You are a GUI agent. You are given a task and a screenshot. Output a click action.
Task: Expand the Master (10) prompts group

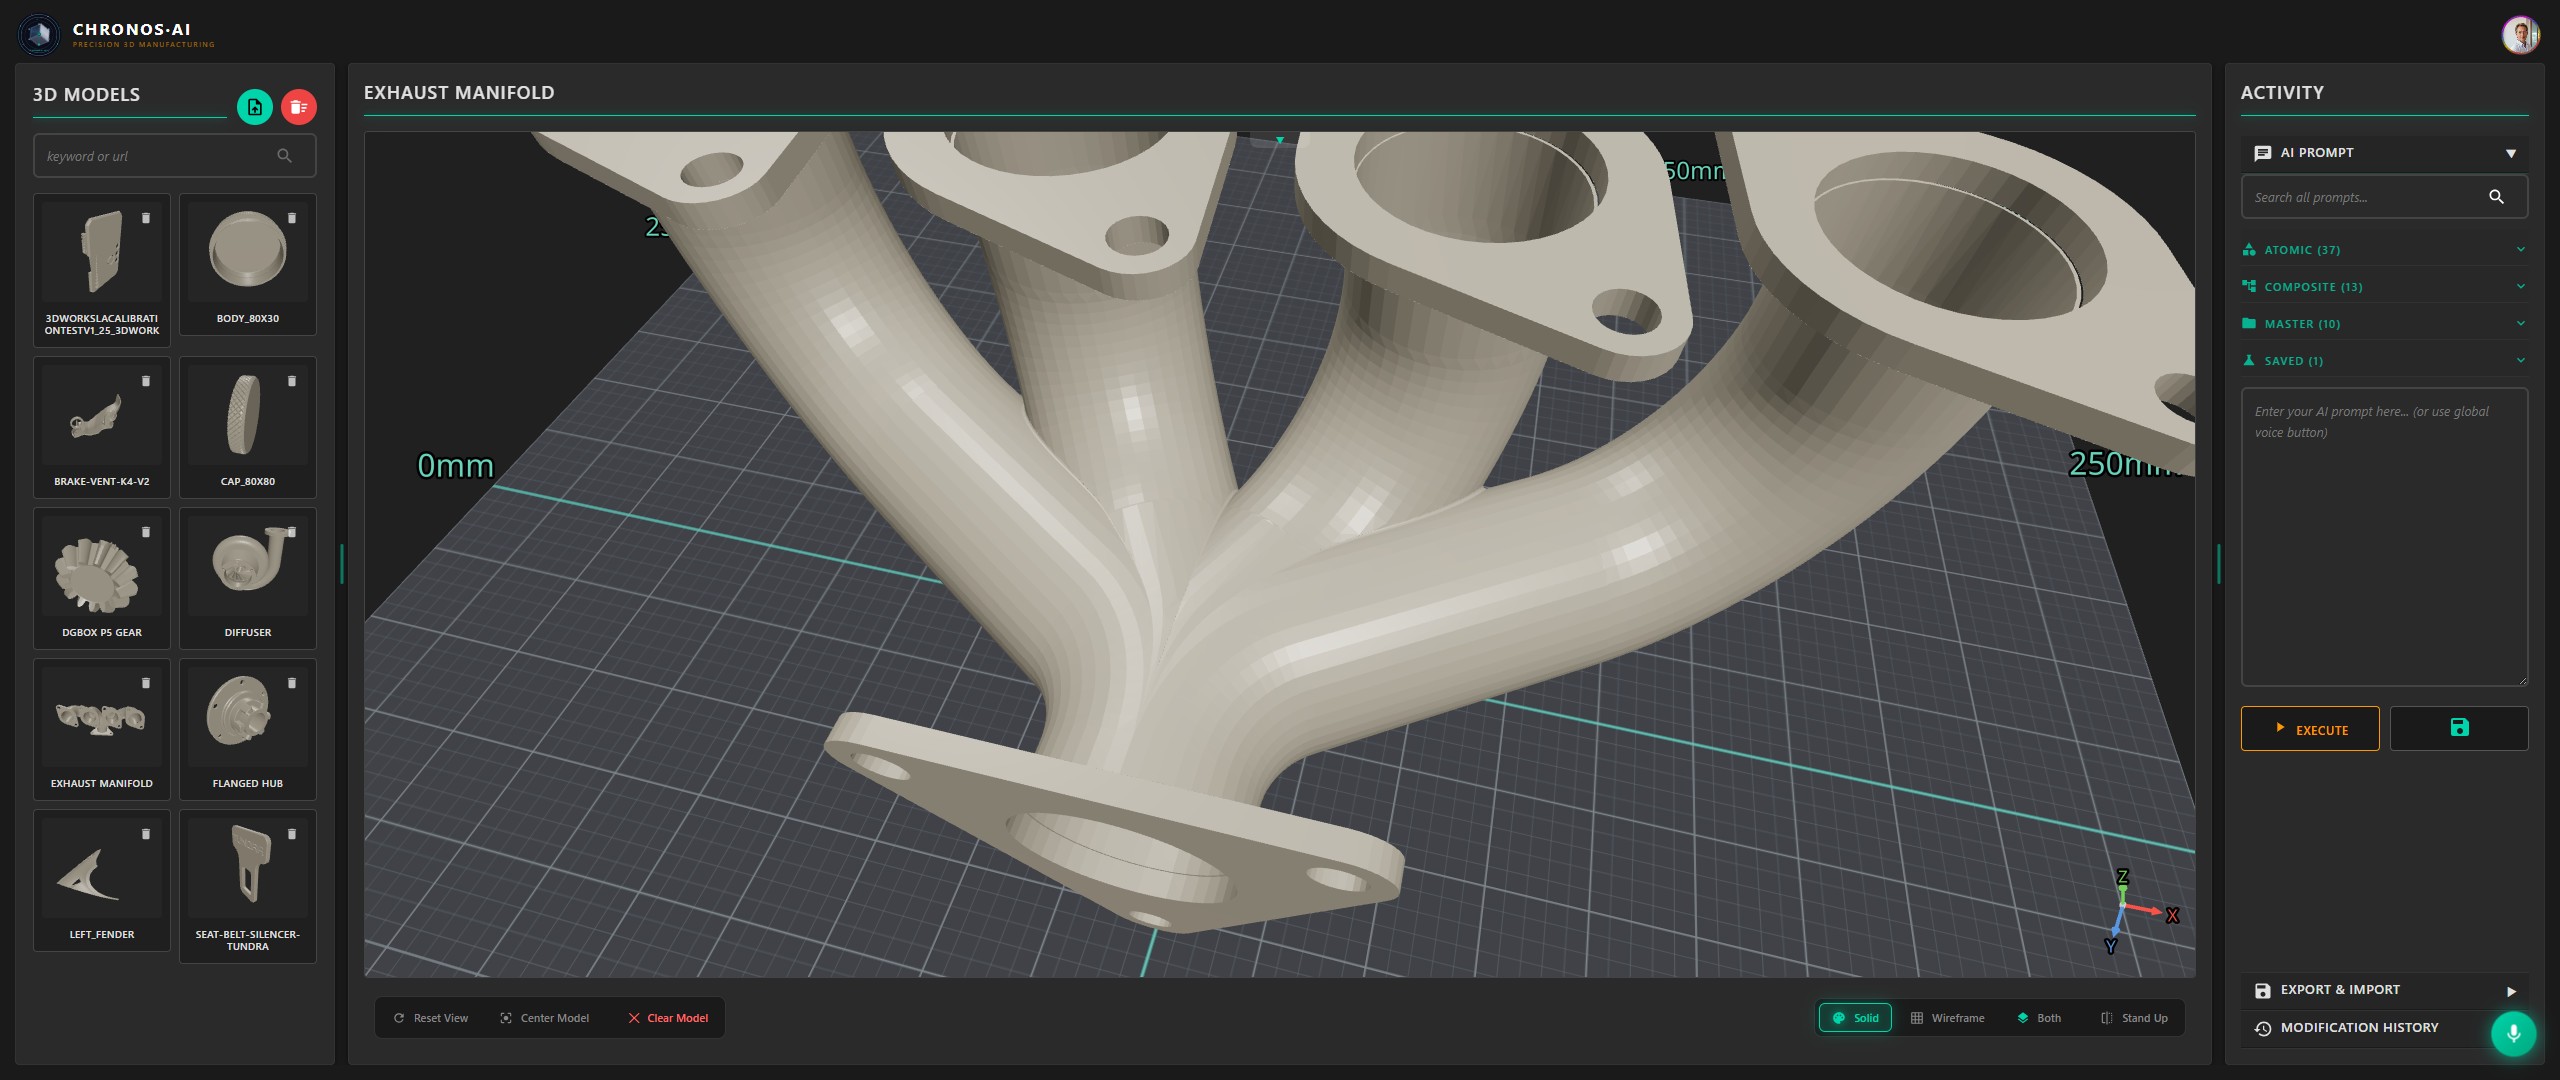(2384, 324)
